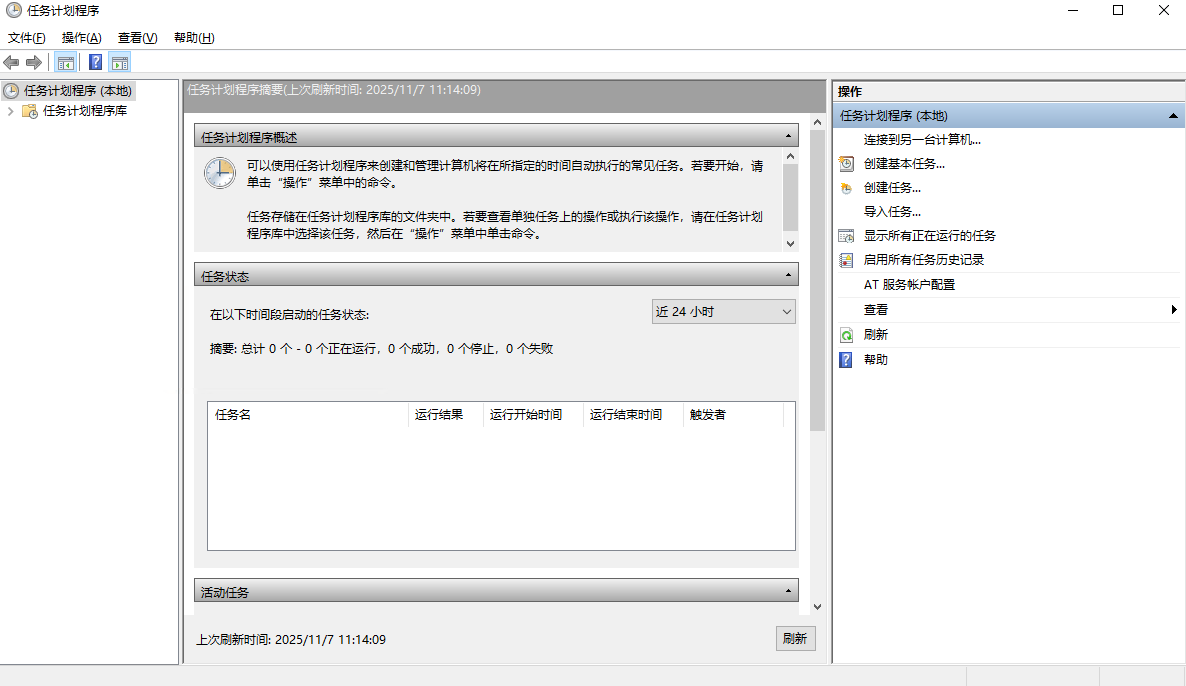Click the 显示所有正在运行的任务 icon
Screen dimensions: 1186x686
coord(846,236)
